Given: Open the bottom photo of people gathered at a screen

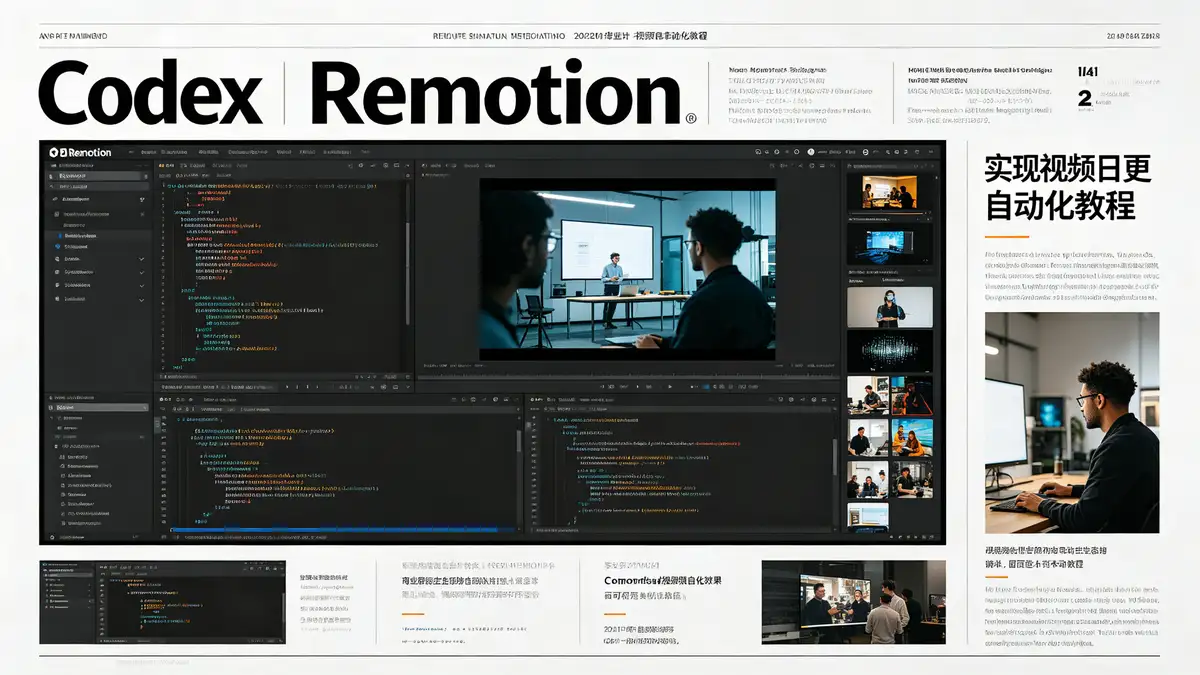Looking at the screenshot, I should 853,602.
